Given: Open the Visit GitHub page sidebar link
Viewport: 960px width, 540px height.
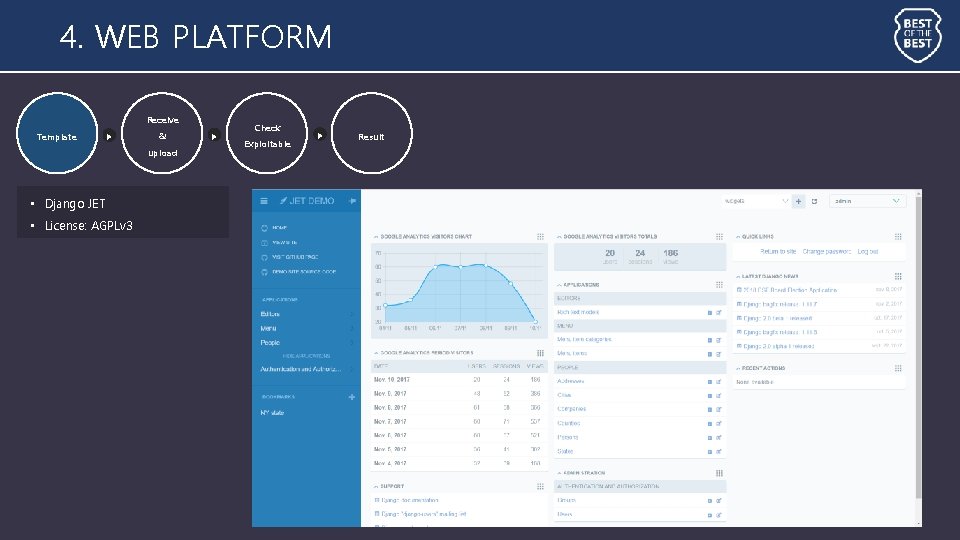Looking at the screenshot, I should (295, 257).
